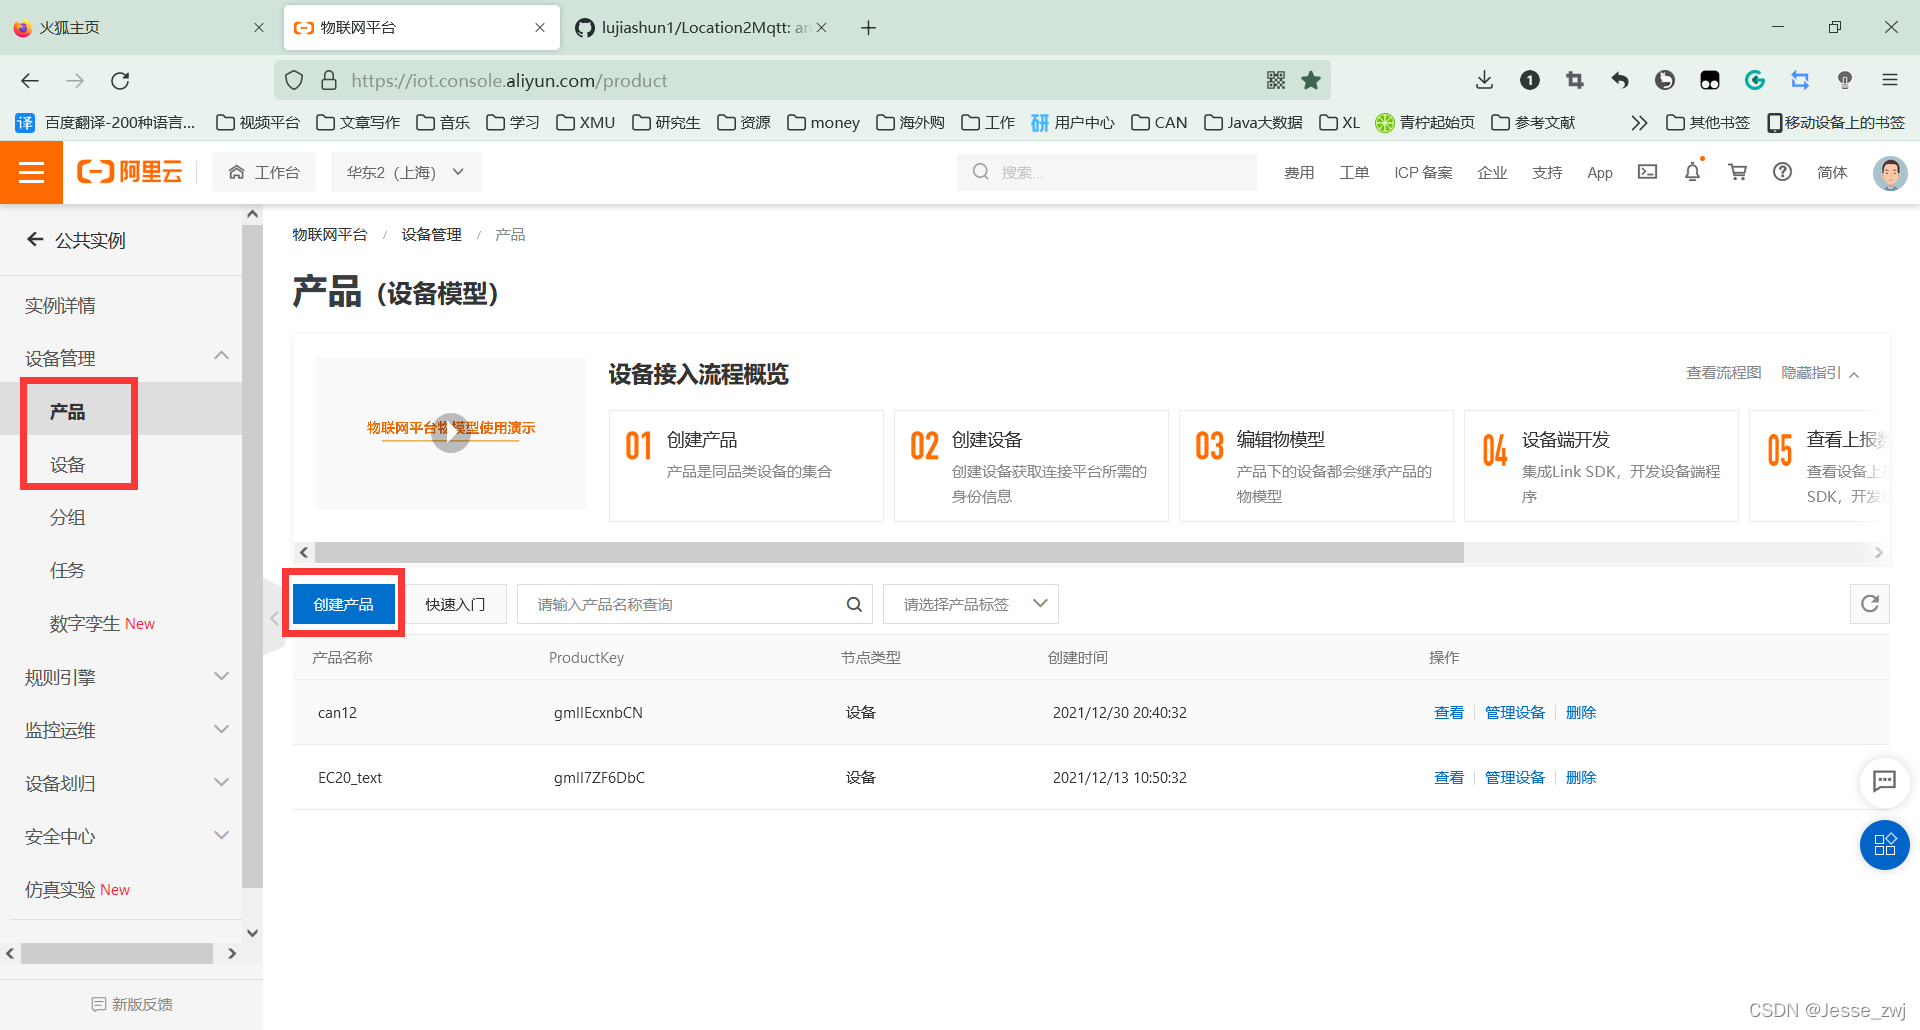Expand the 规则引擎 sidebar section
The image size is (1920, 1030).
tap(123, 677)
